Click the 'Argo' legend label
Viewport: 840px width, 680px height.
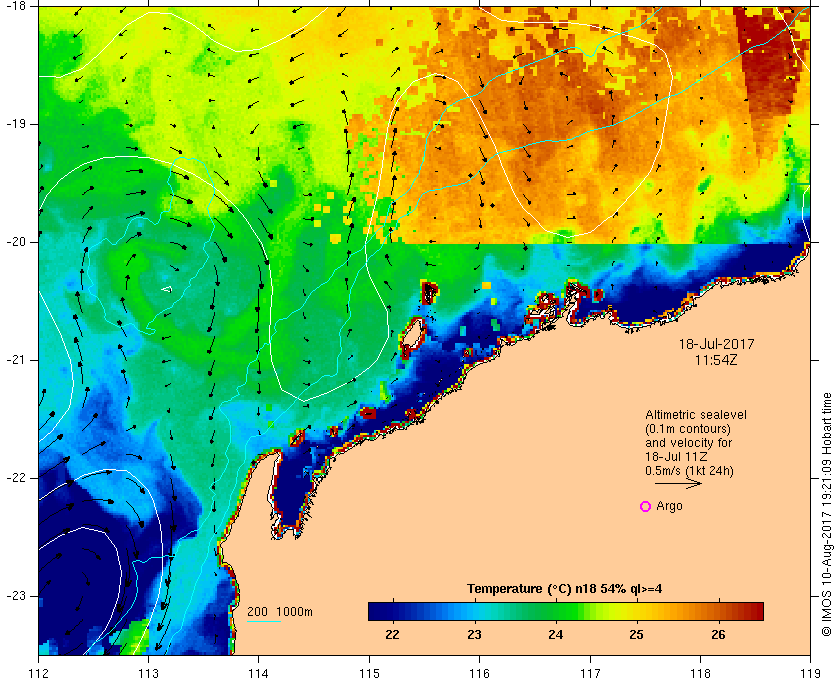pyautogui.click(x=670, y=506)
